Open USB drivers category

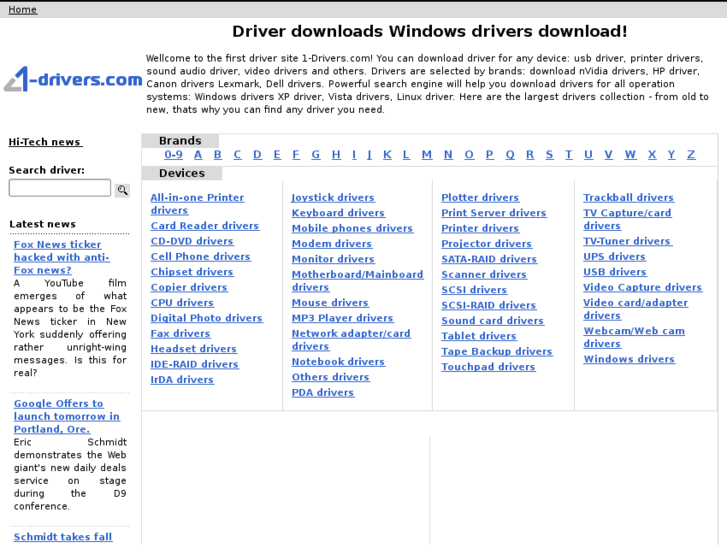pos(615,272)
